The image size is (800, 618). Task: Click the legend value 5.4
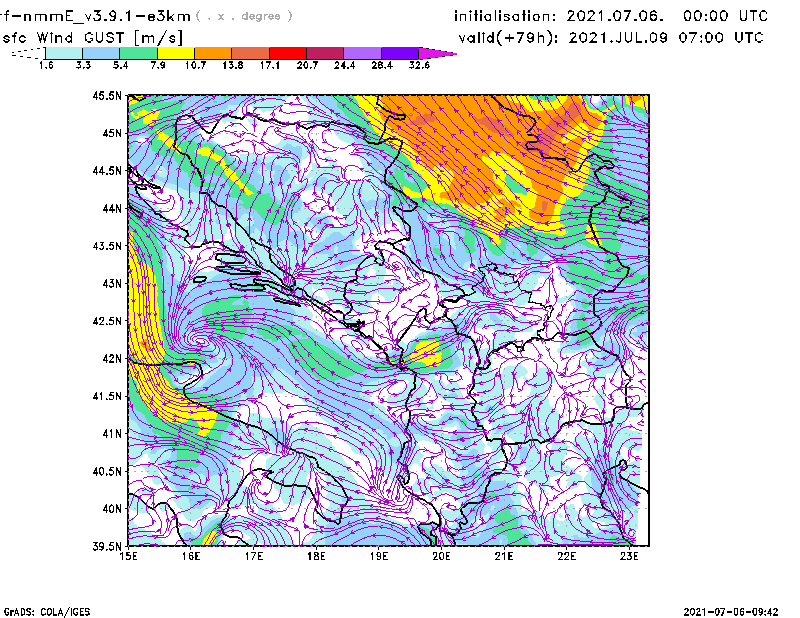pyautogui.click(x=120, y=65)
